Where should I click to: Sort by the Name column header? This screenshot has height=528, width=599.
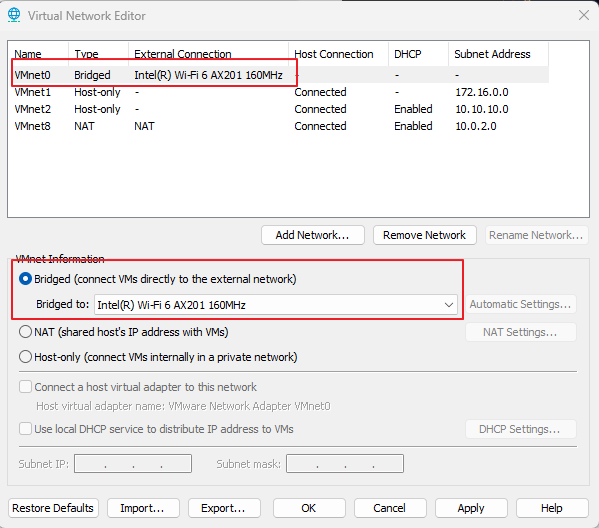pos(38,54)
